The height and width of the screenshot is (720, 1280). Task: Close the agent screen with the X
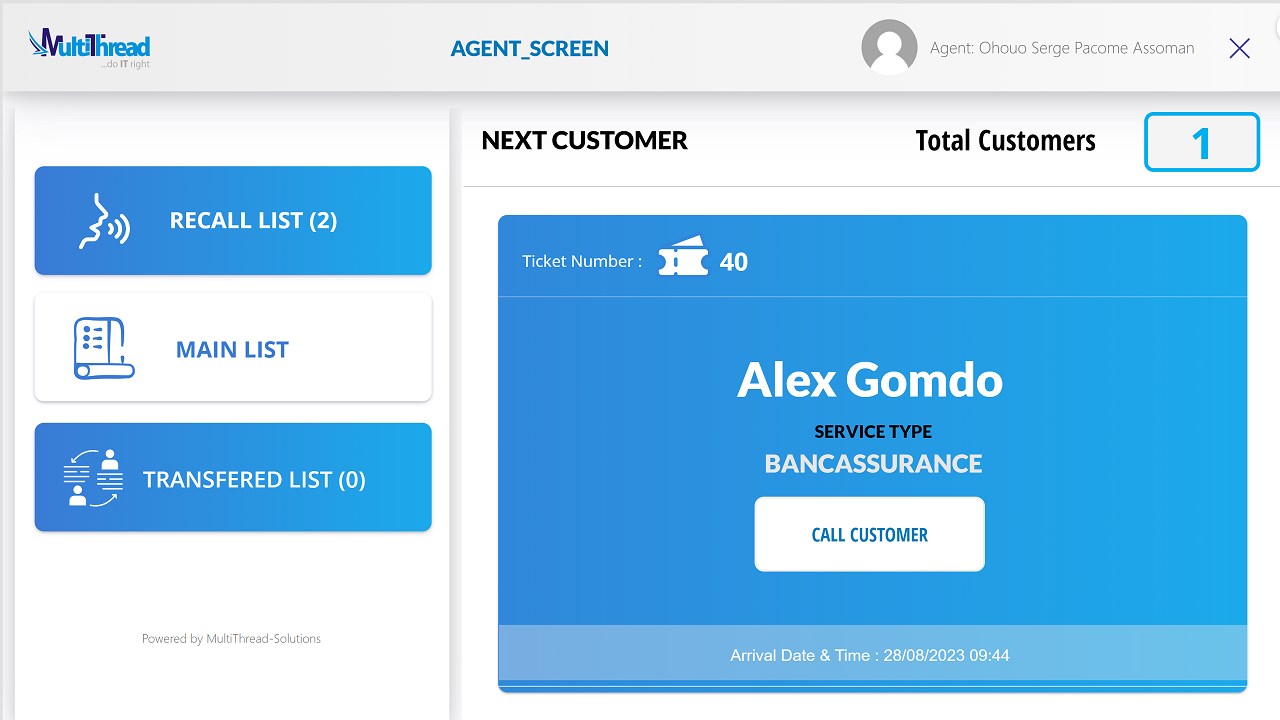click(1239, 48)
